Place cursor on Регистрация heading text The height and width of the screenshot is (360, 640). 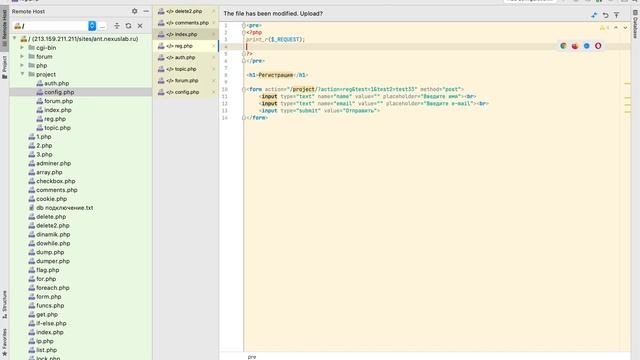(x=276, y=75)
